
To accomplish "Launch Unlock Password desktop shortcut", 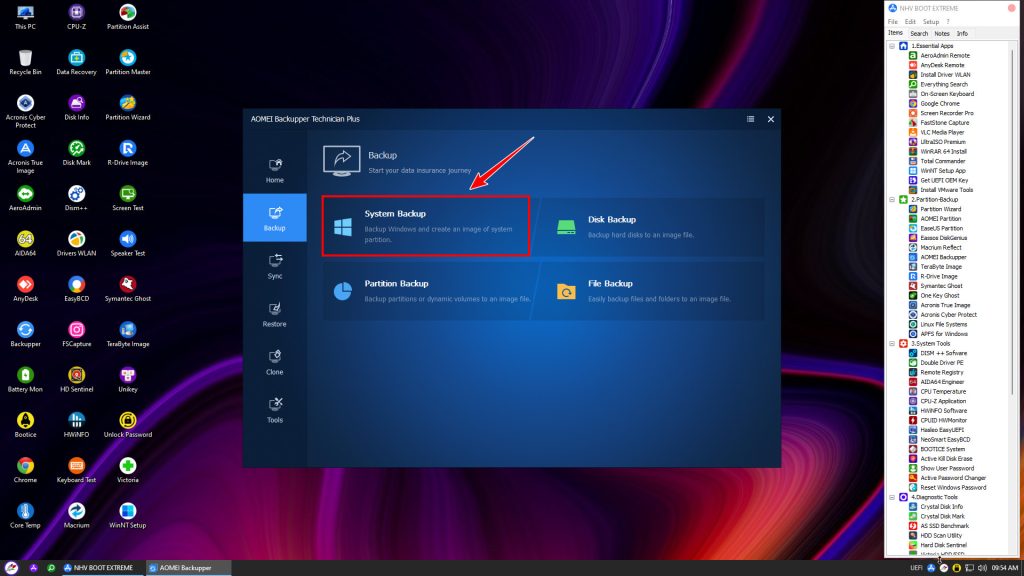I will coord(128,425).
